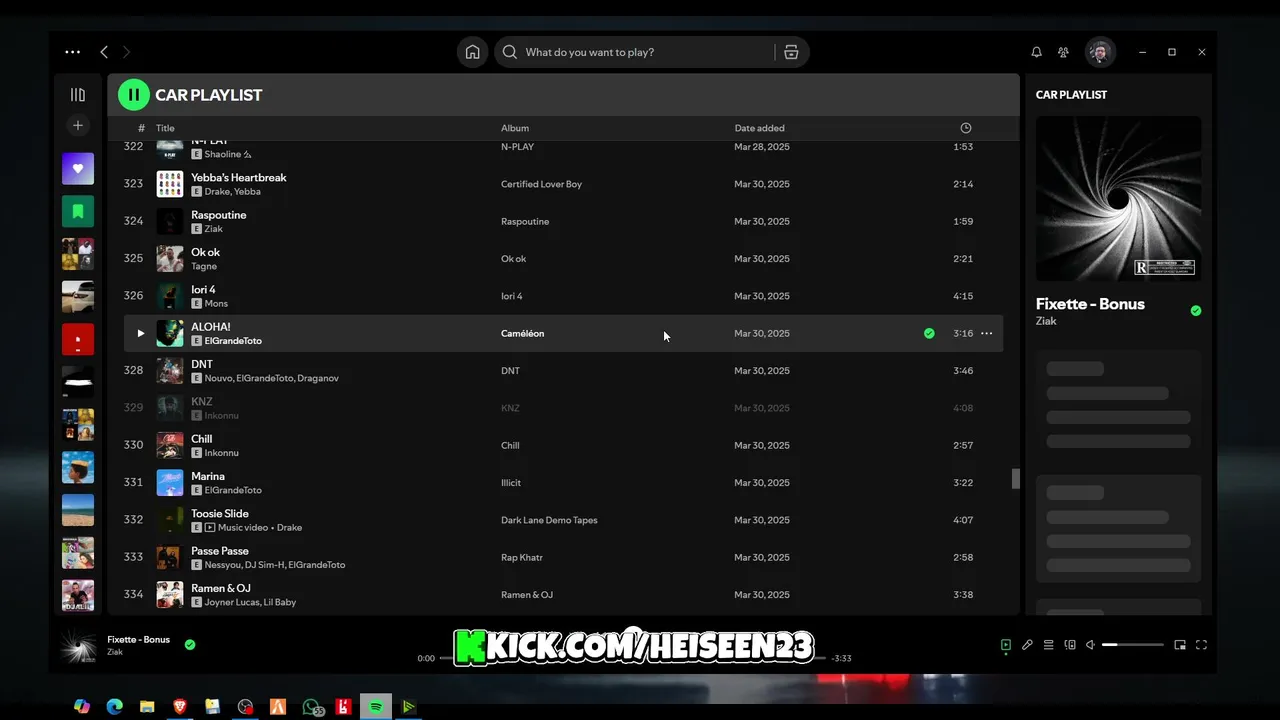Open the Illicit album link

(511, 483)
